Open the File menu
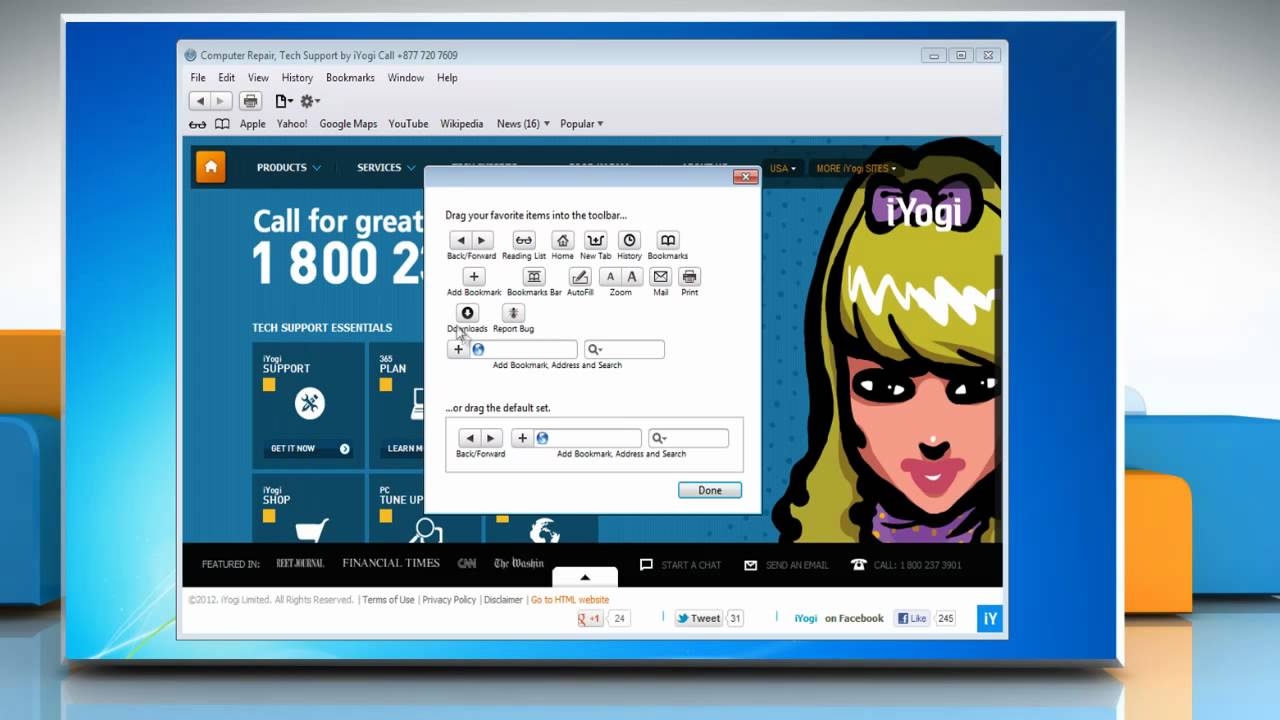This screenshot has height=720, width=1280. point(198,78)
